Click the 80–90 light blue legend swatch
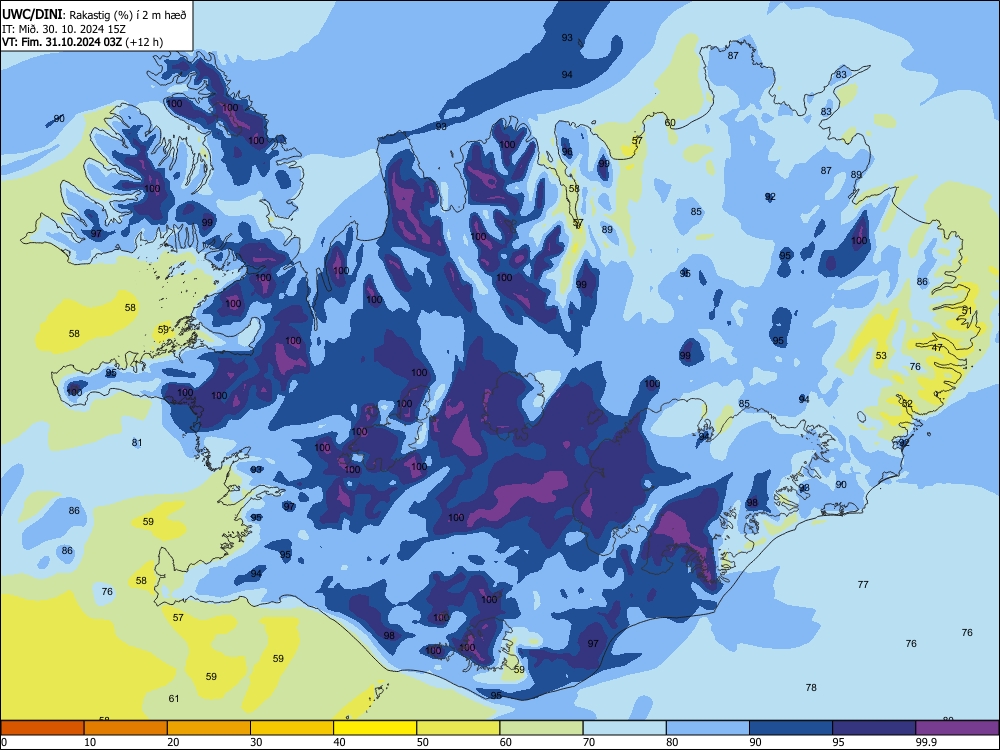 708,728
